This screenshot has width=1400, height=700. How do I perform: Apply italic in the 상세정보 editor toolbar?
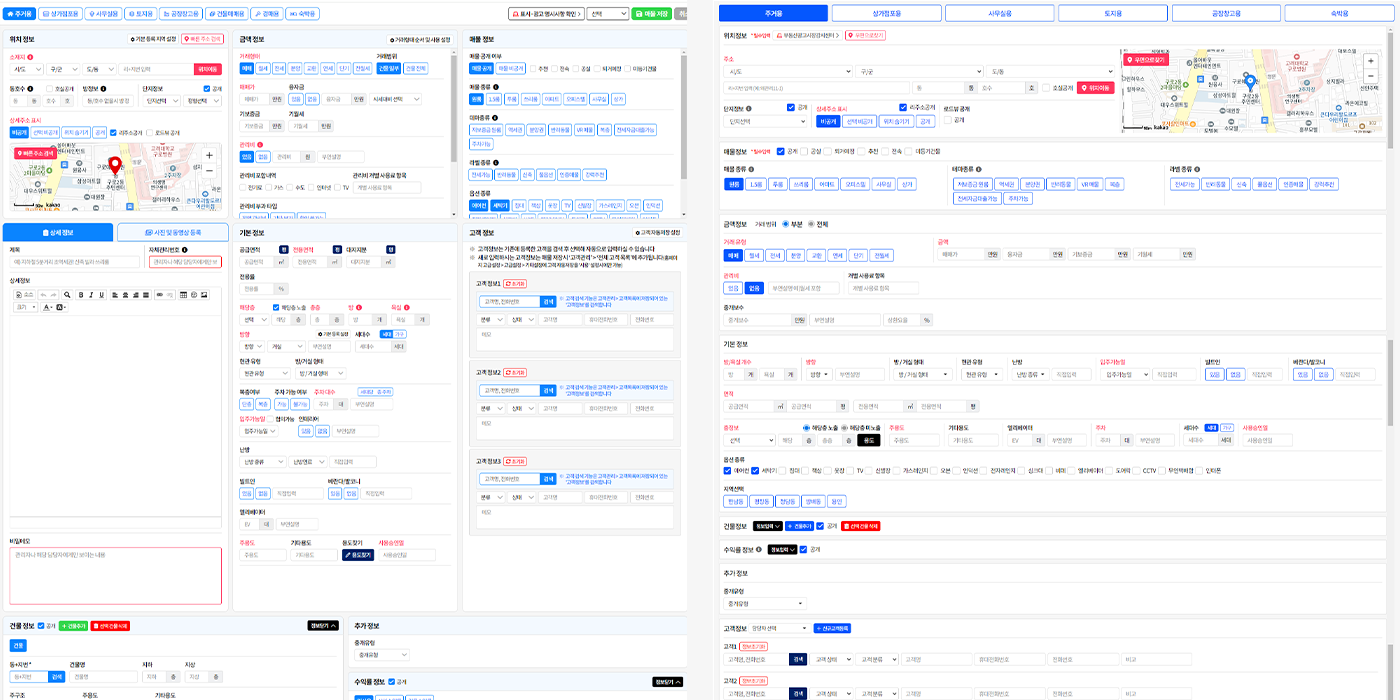91,295
